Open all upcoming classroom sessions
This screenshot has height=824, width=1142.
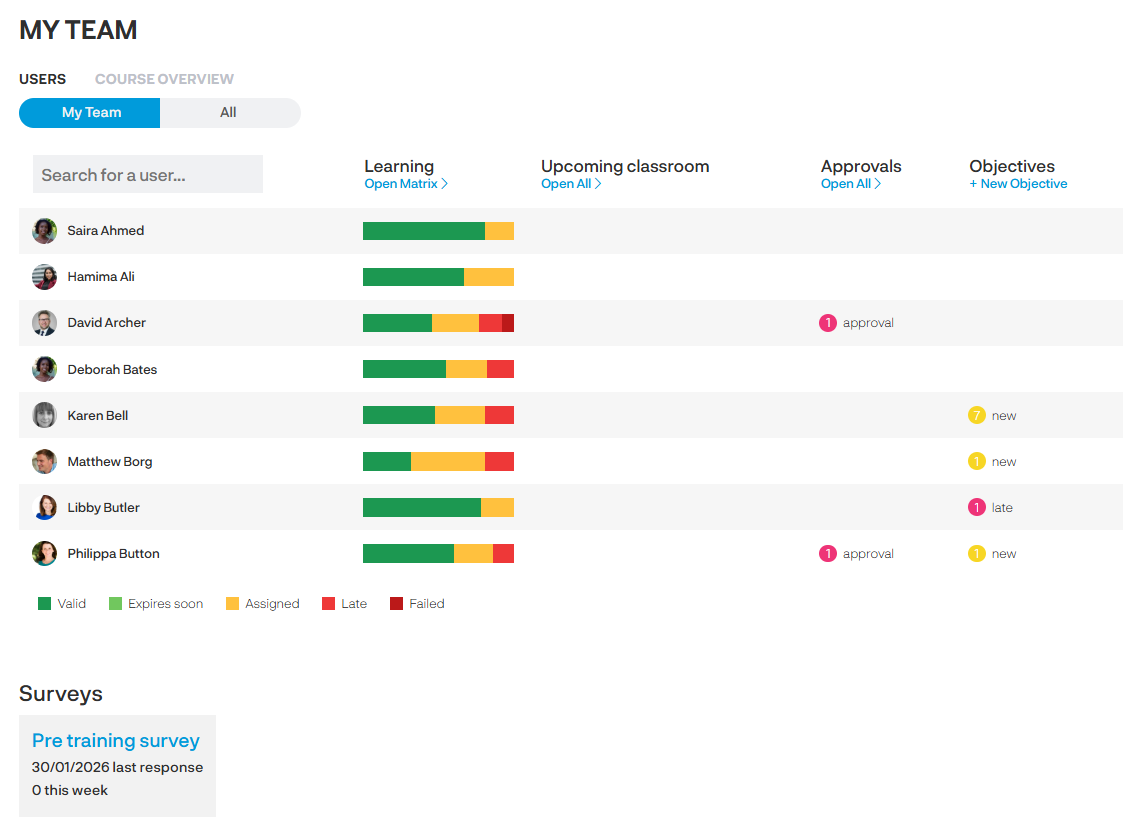tap(570, 184)
